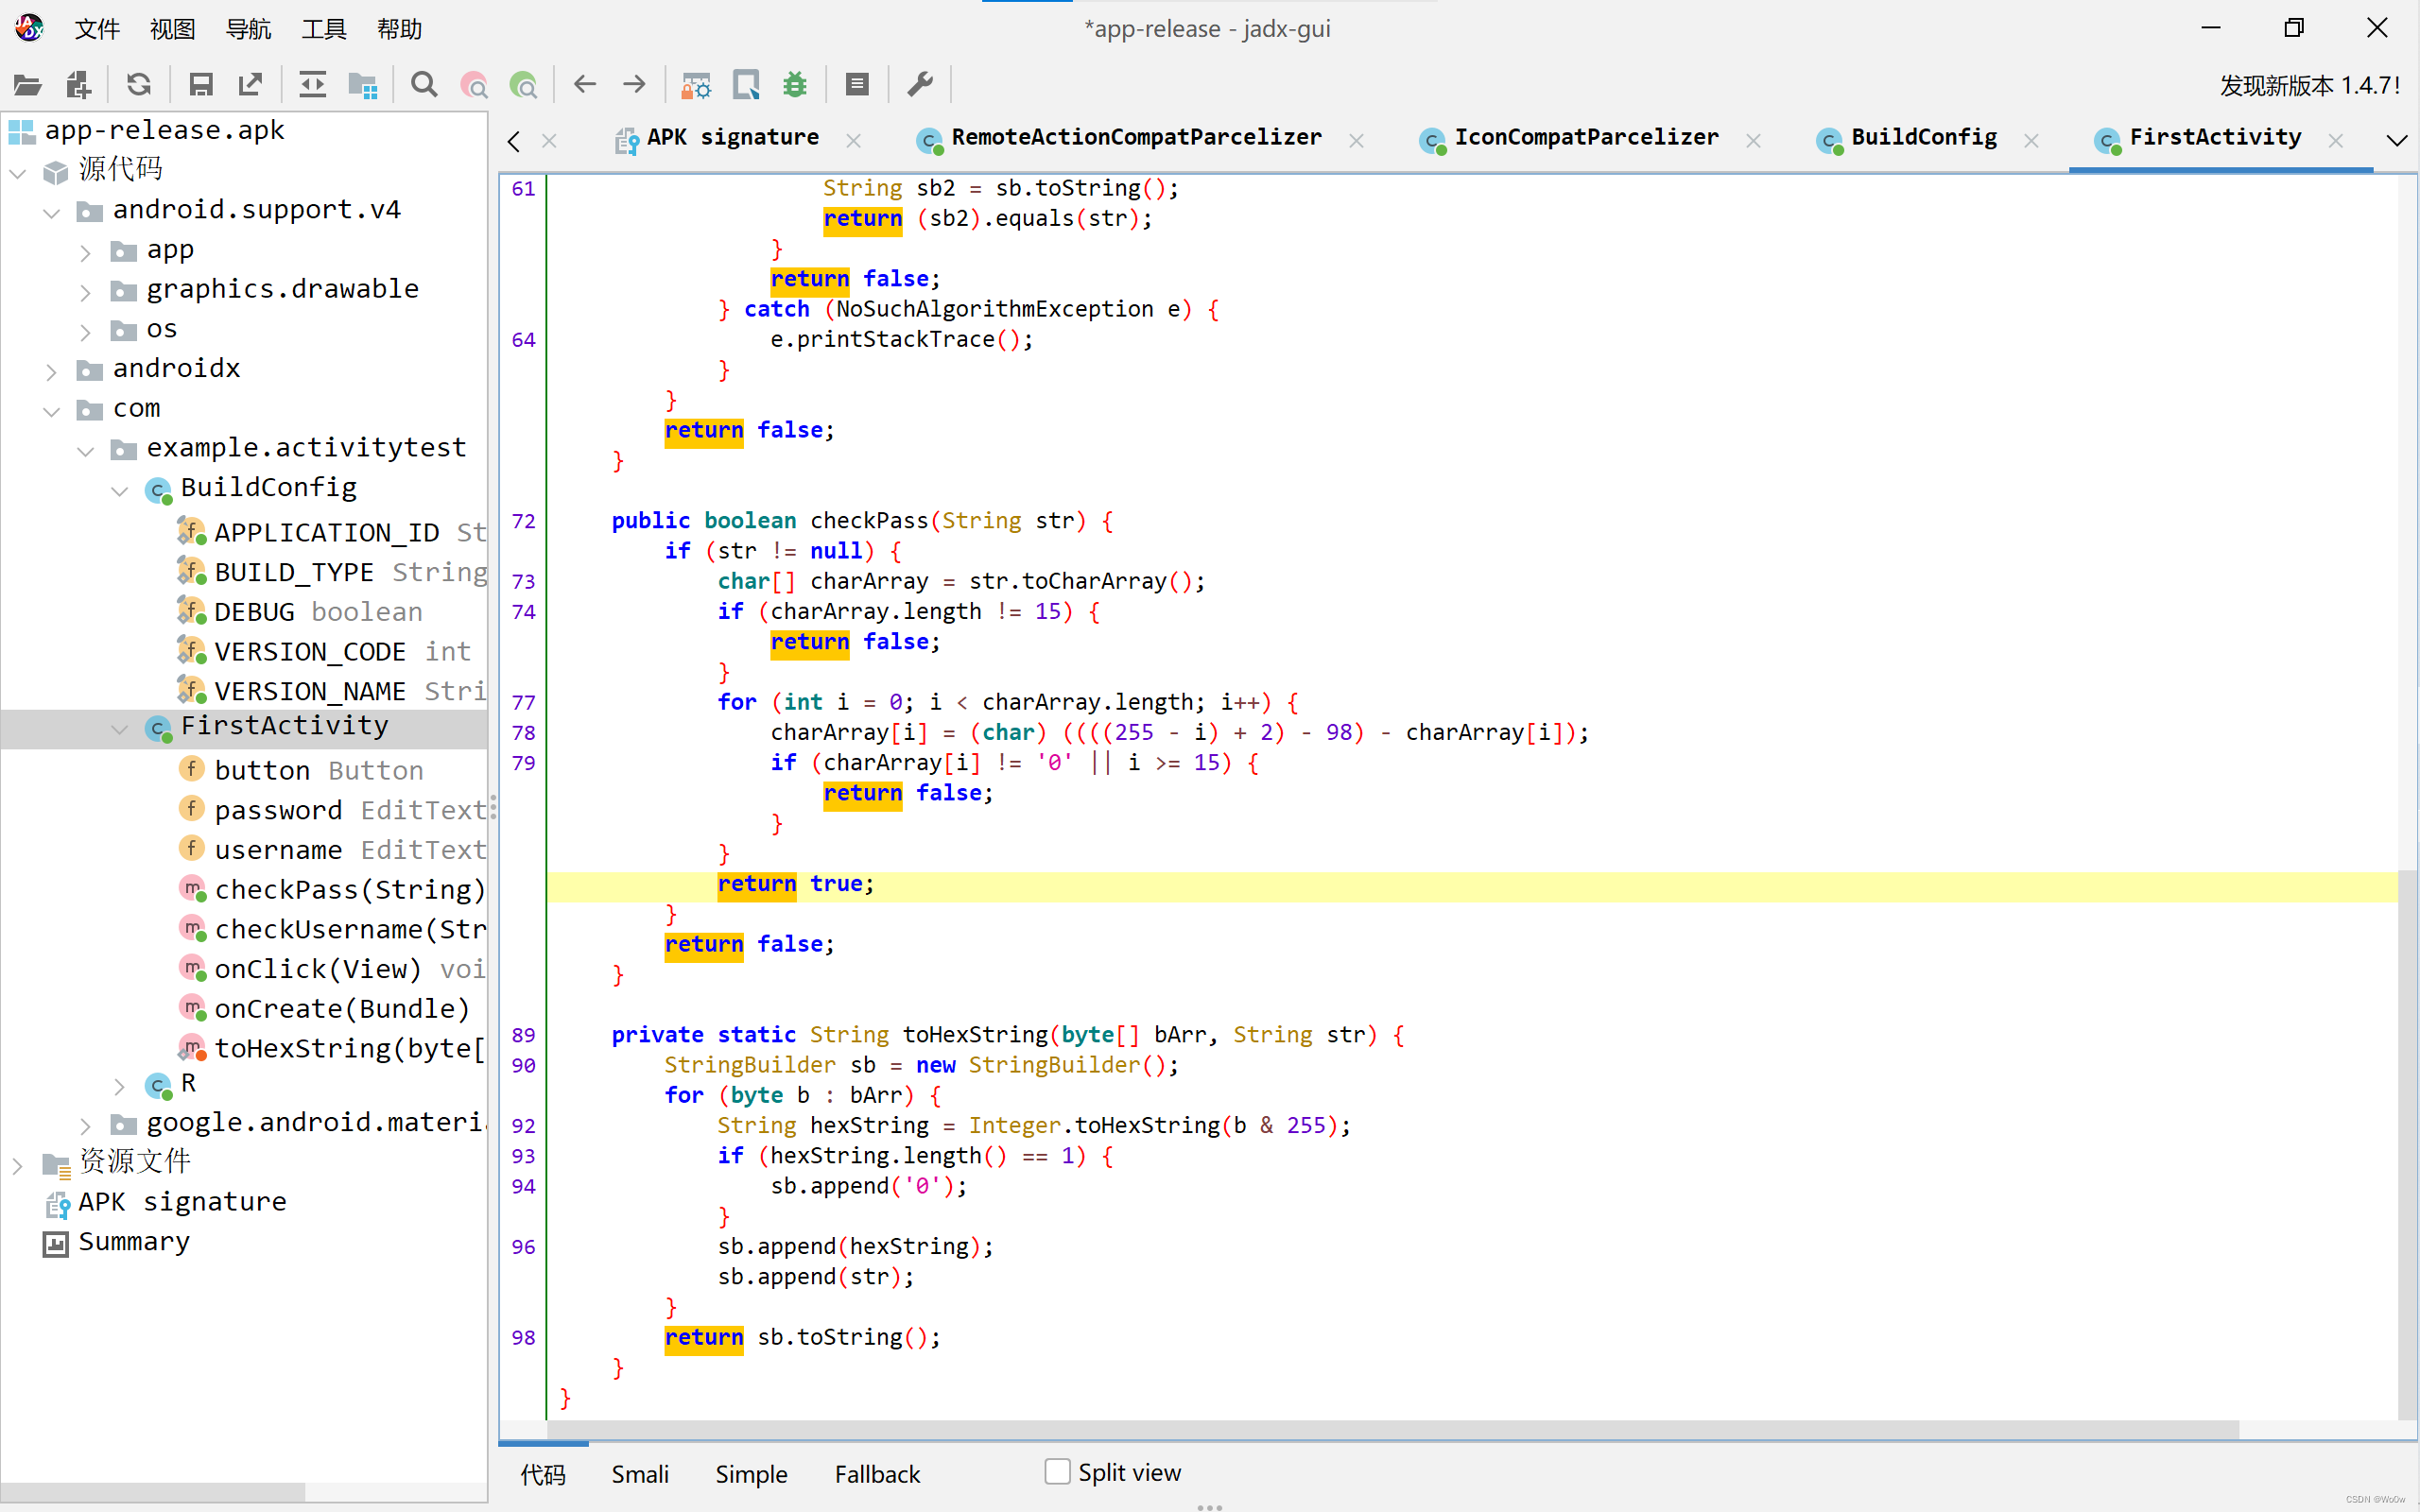Expand the androidx package
This screenshot has width=2420, height=1512.
52,370
